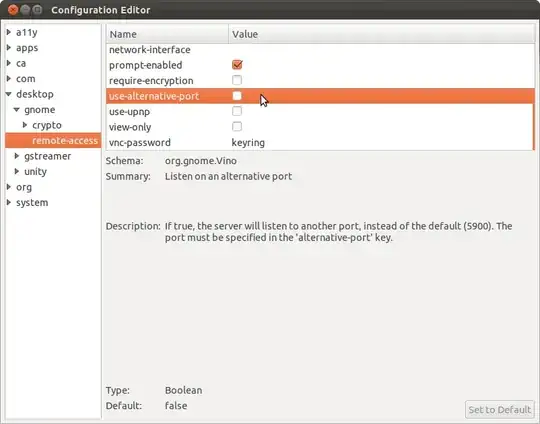
Task: Expand the unity tree node arrow
Action: (x=17, y=171)
